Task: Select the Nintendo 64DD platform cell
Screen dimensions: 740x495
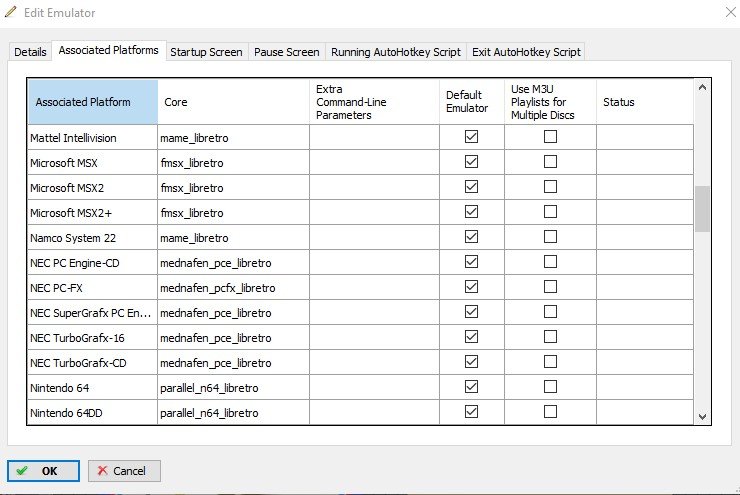Action: [92, 413]
